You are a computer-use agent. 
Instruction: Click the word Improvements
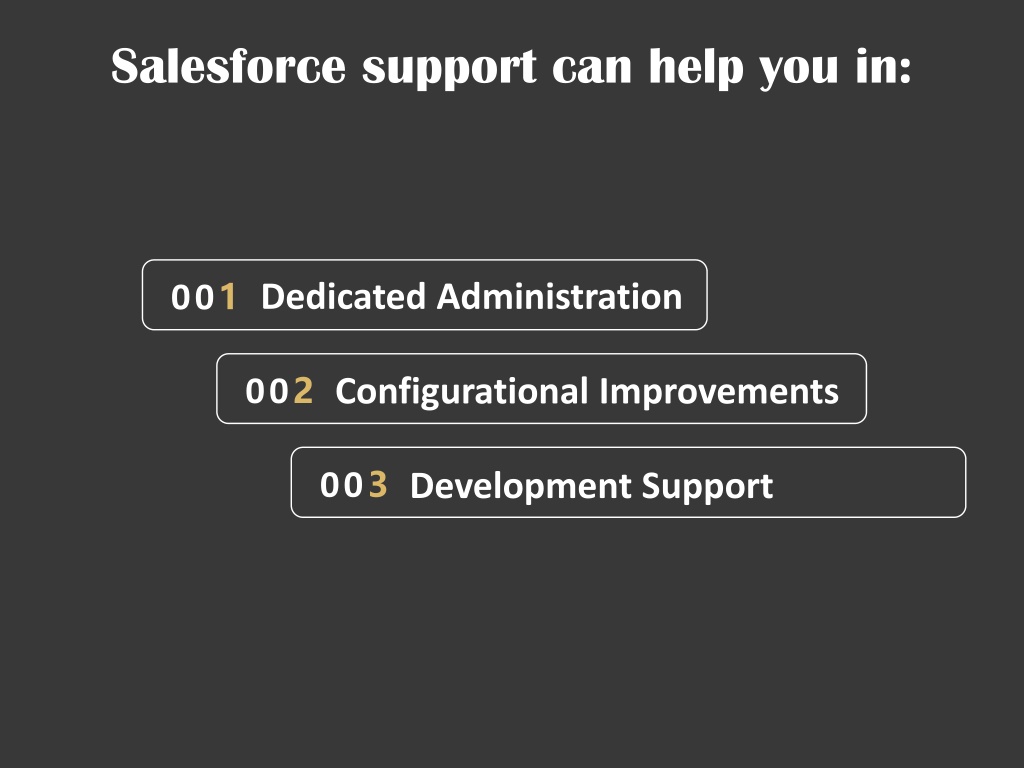click(x=719, y=391)
